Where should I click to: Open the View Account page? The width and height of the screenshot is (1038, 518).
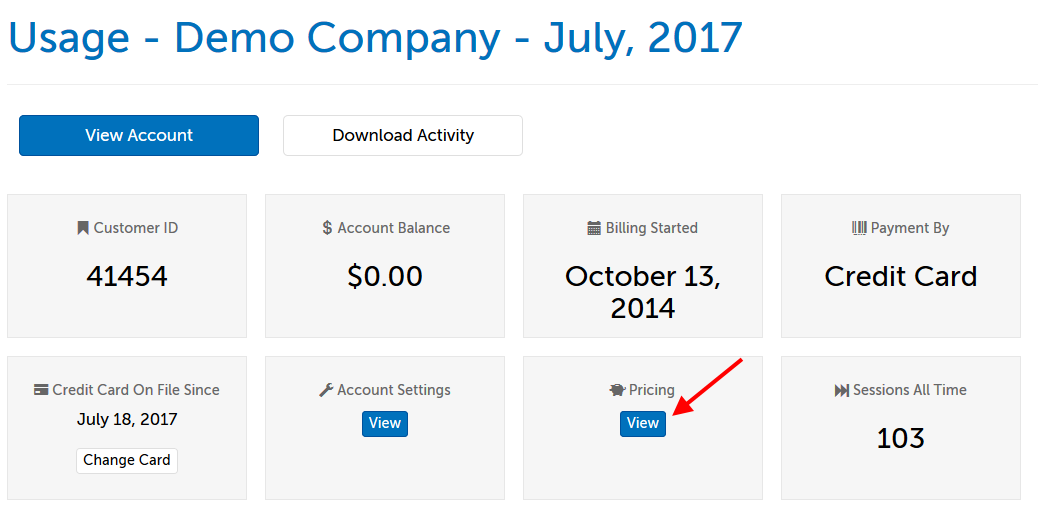click(x=139, y=136)
